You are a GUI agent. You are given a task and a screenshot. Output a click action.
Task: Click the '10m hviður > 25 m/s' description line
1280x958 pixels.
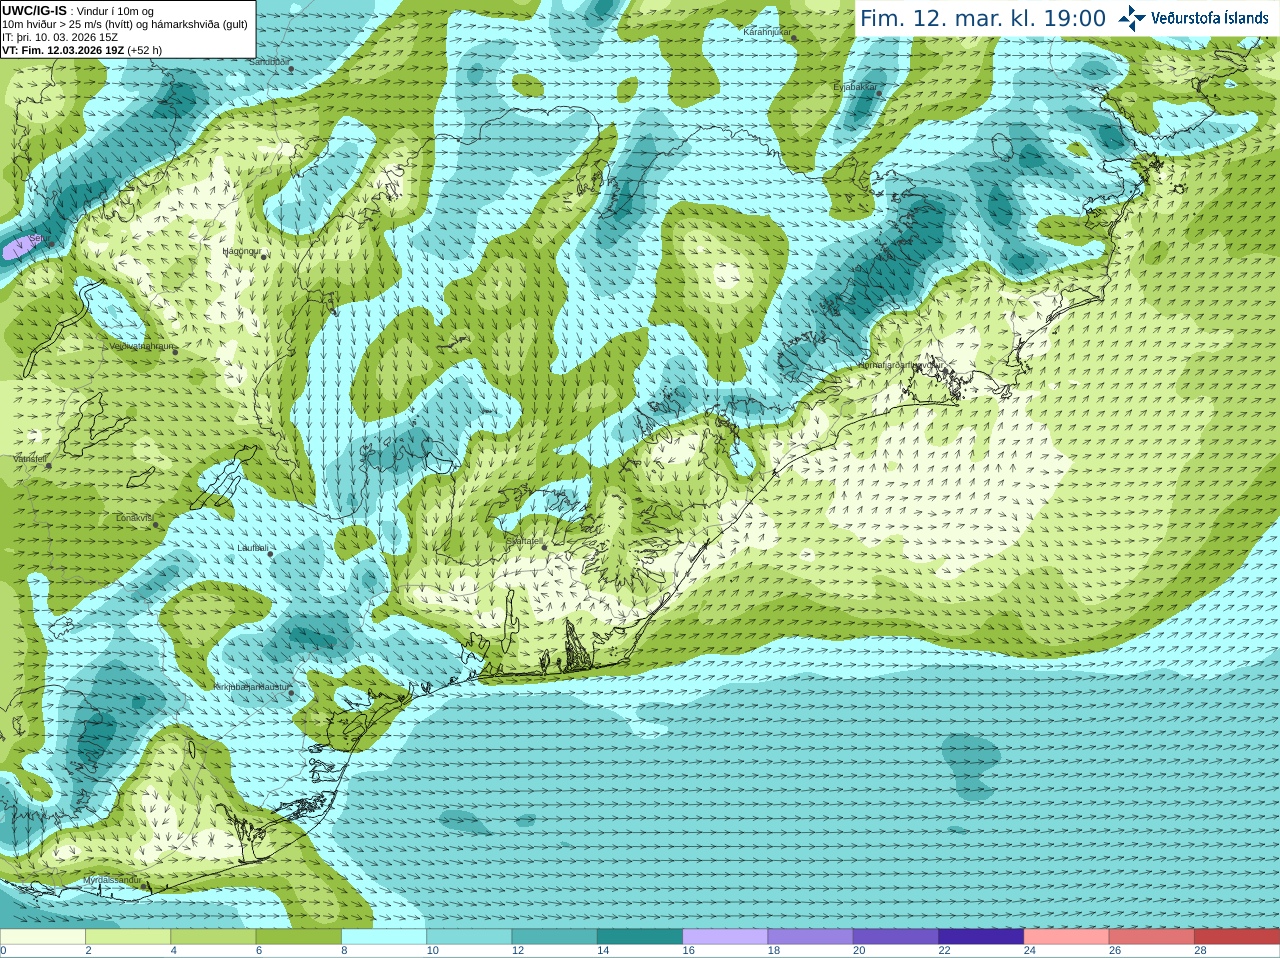click(125, 24)
